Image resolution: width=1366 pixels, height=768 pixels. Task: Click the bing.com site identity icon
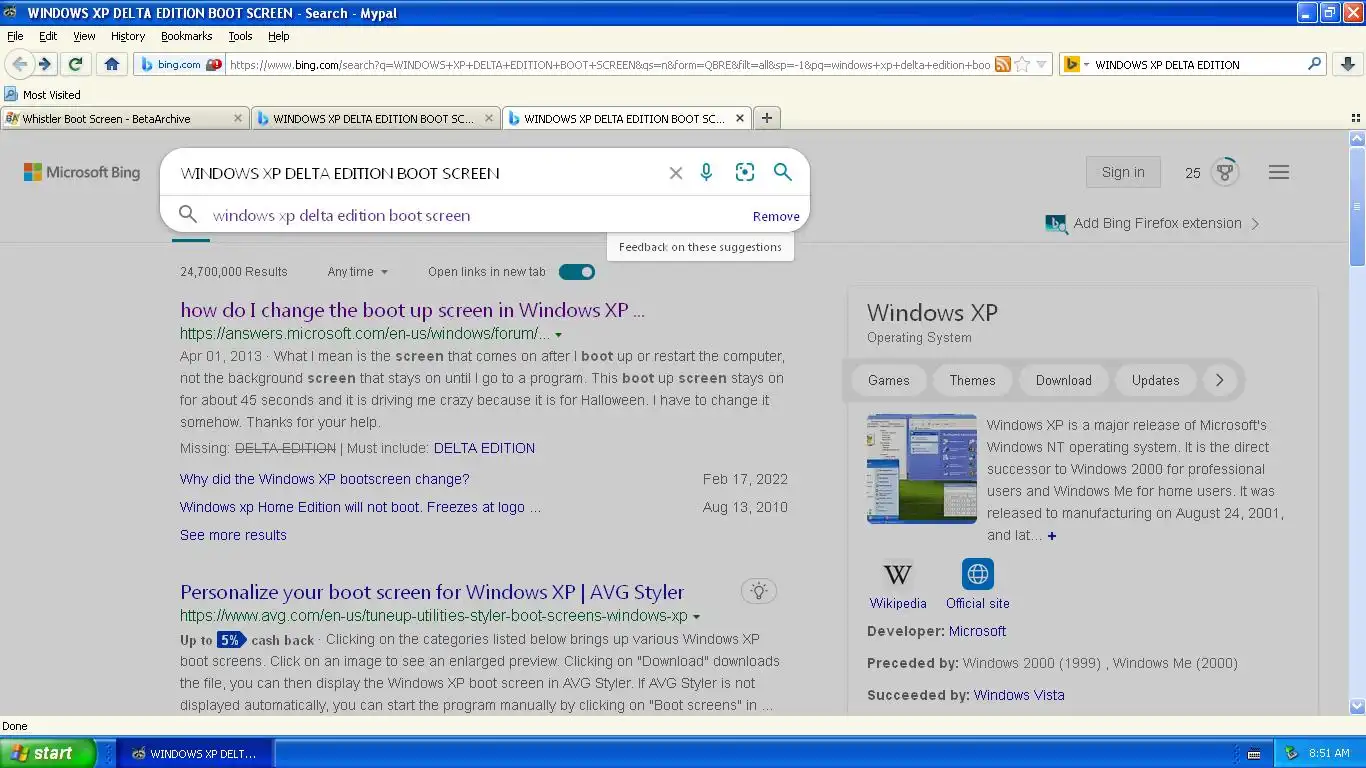pos(180,64)
